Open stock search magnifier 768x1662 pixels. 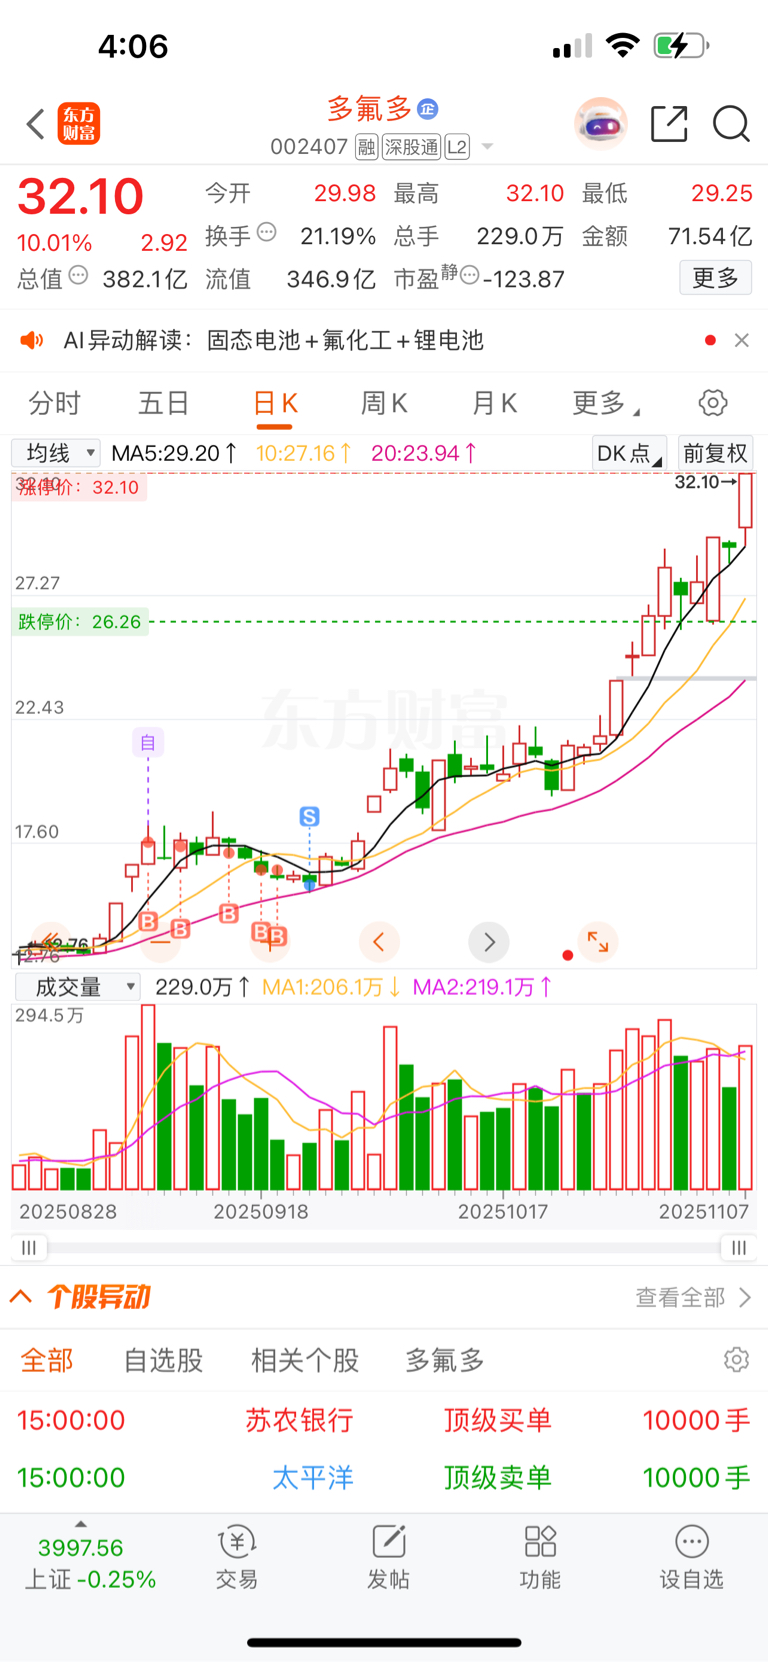click(731, 124)
